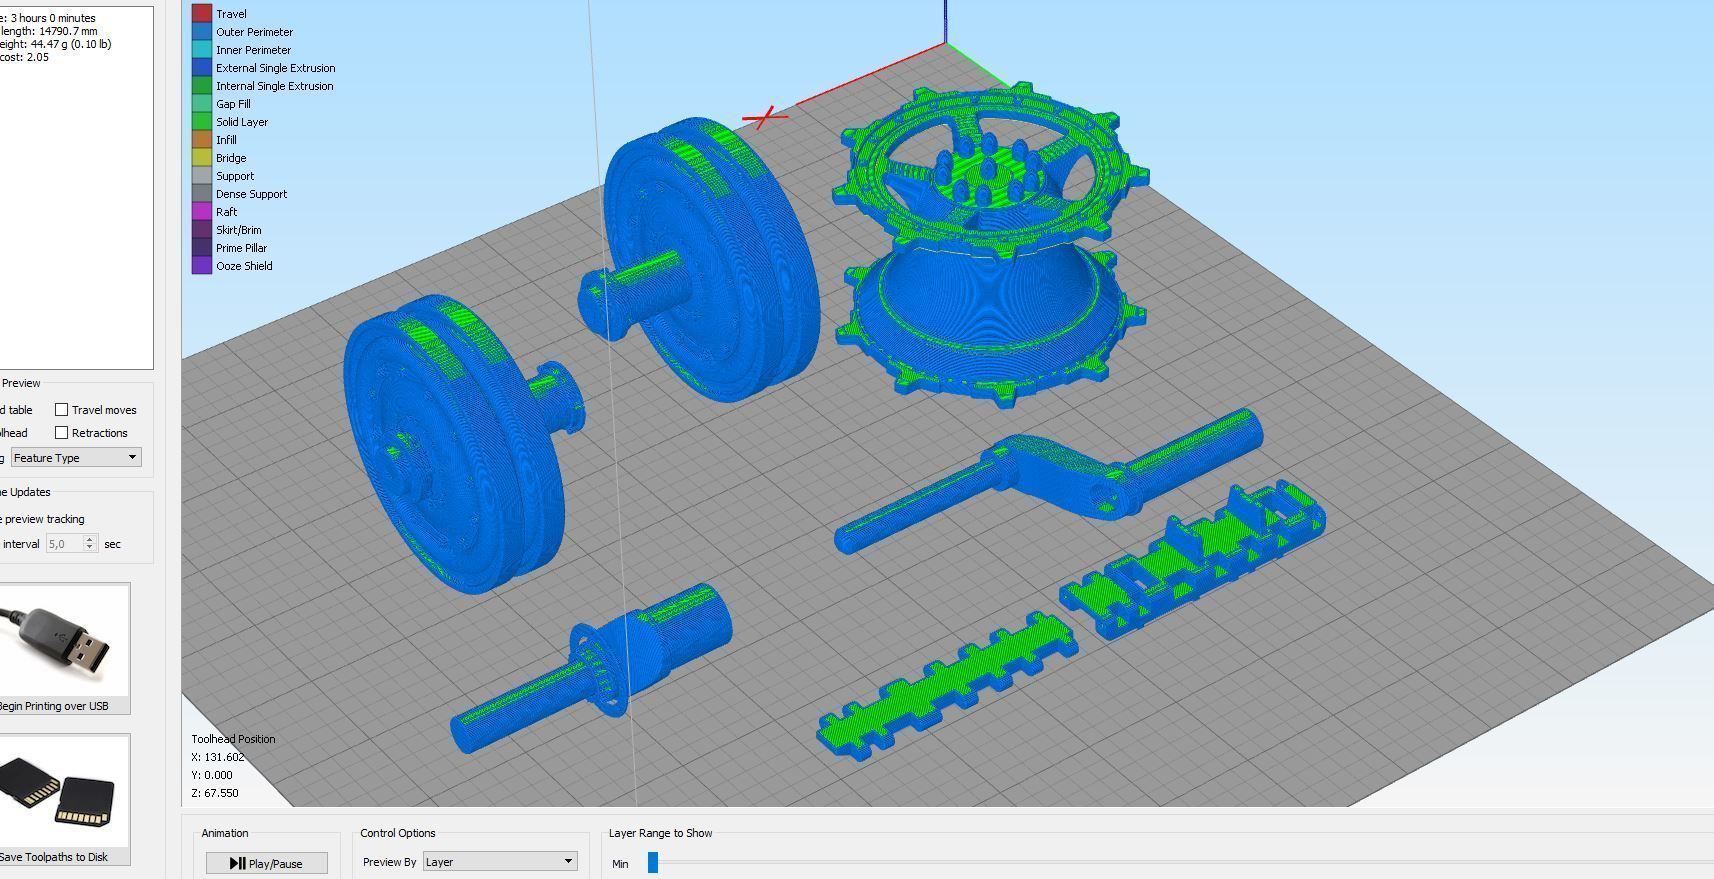Click the 'Dense Support' legend label
The image size is (1714, 879).
[x=251, y=194]
